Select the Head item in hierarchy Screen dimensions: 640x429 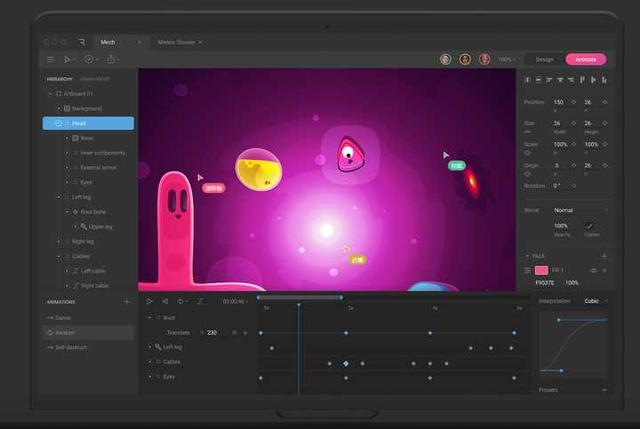tap(88, 123)
